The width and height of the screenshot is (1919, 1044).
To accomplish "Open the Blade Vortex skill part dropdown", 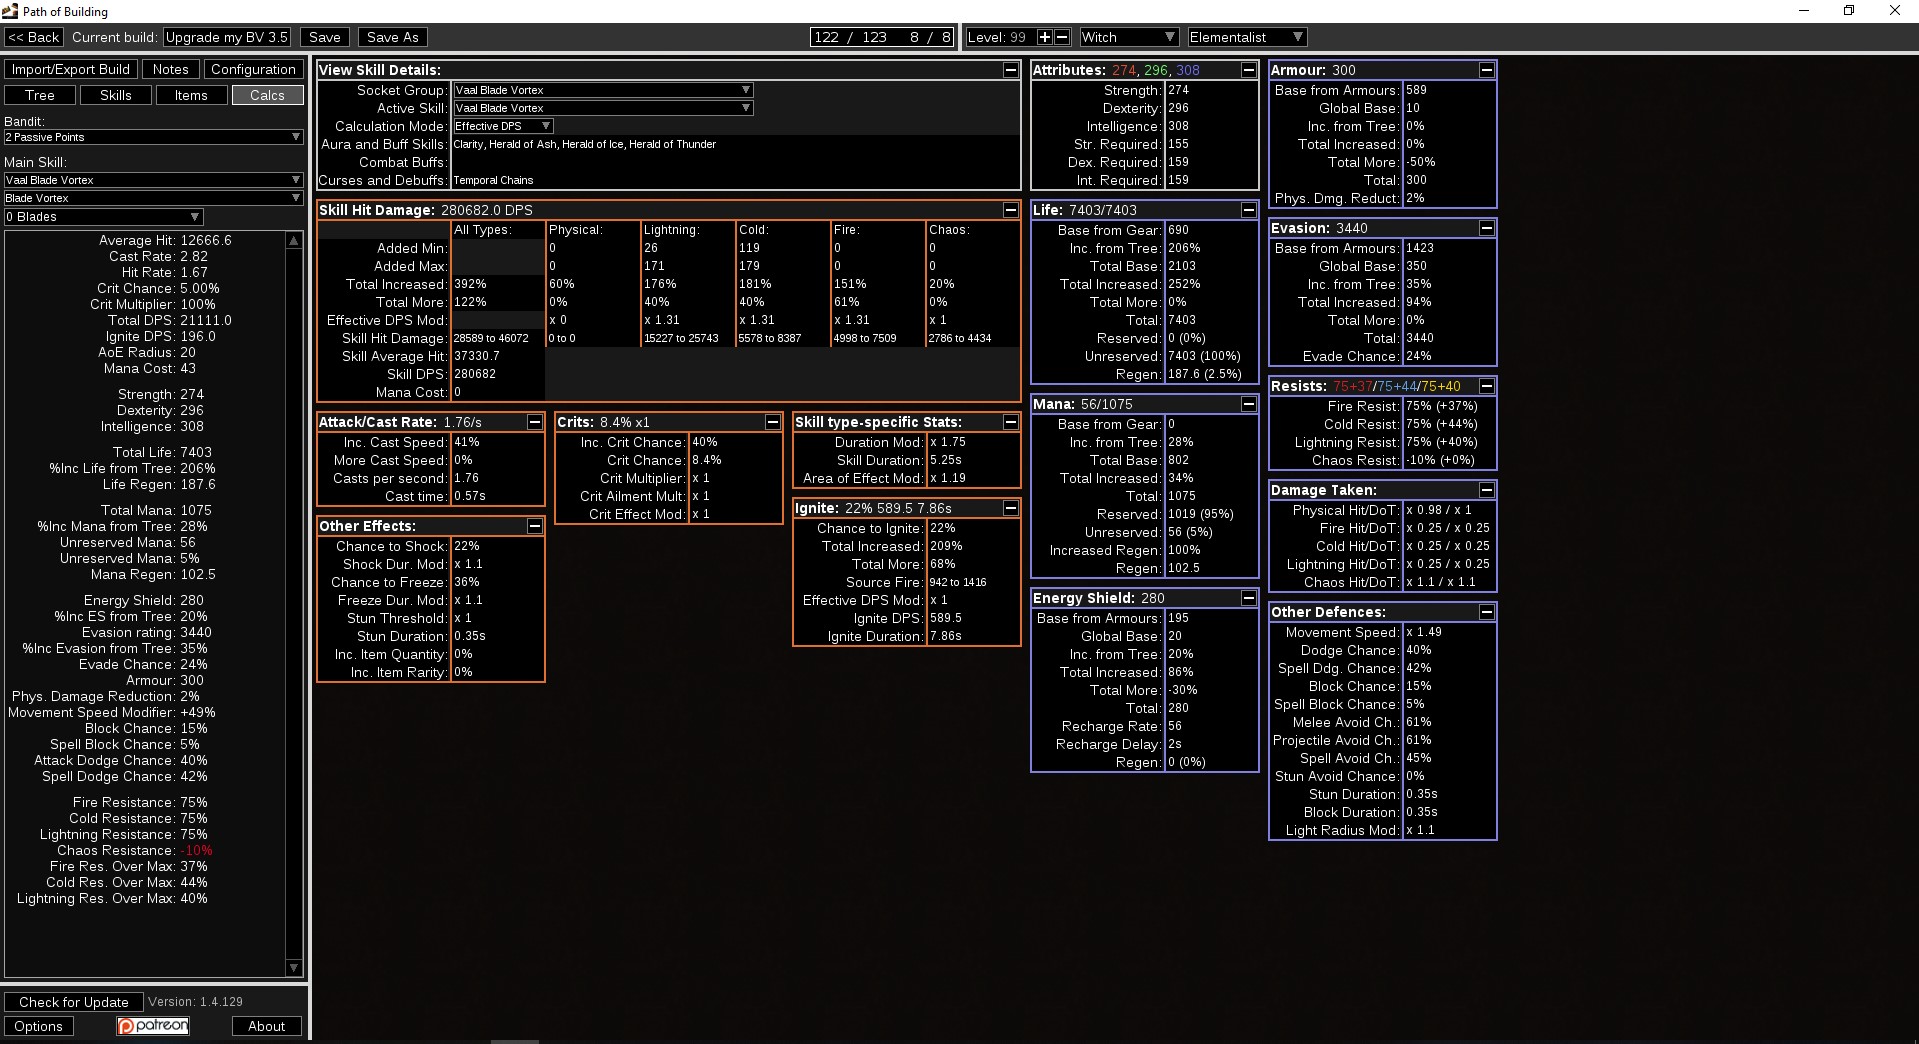I will coord(153,198).
